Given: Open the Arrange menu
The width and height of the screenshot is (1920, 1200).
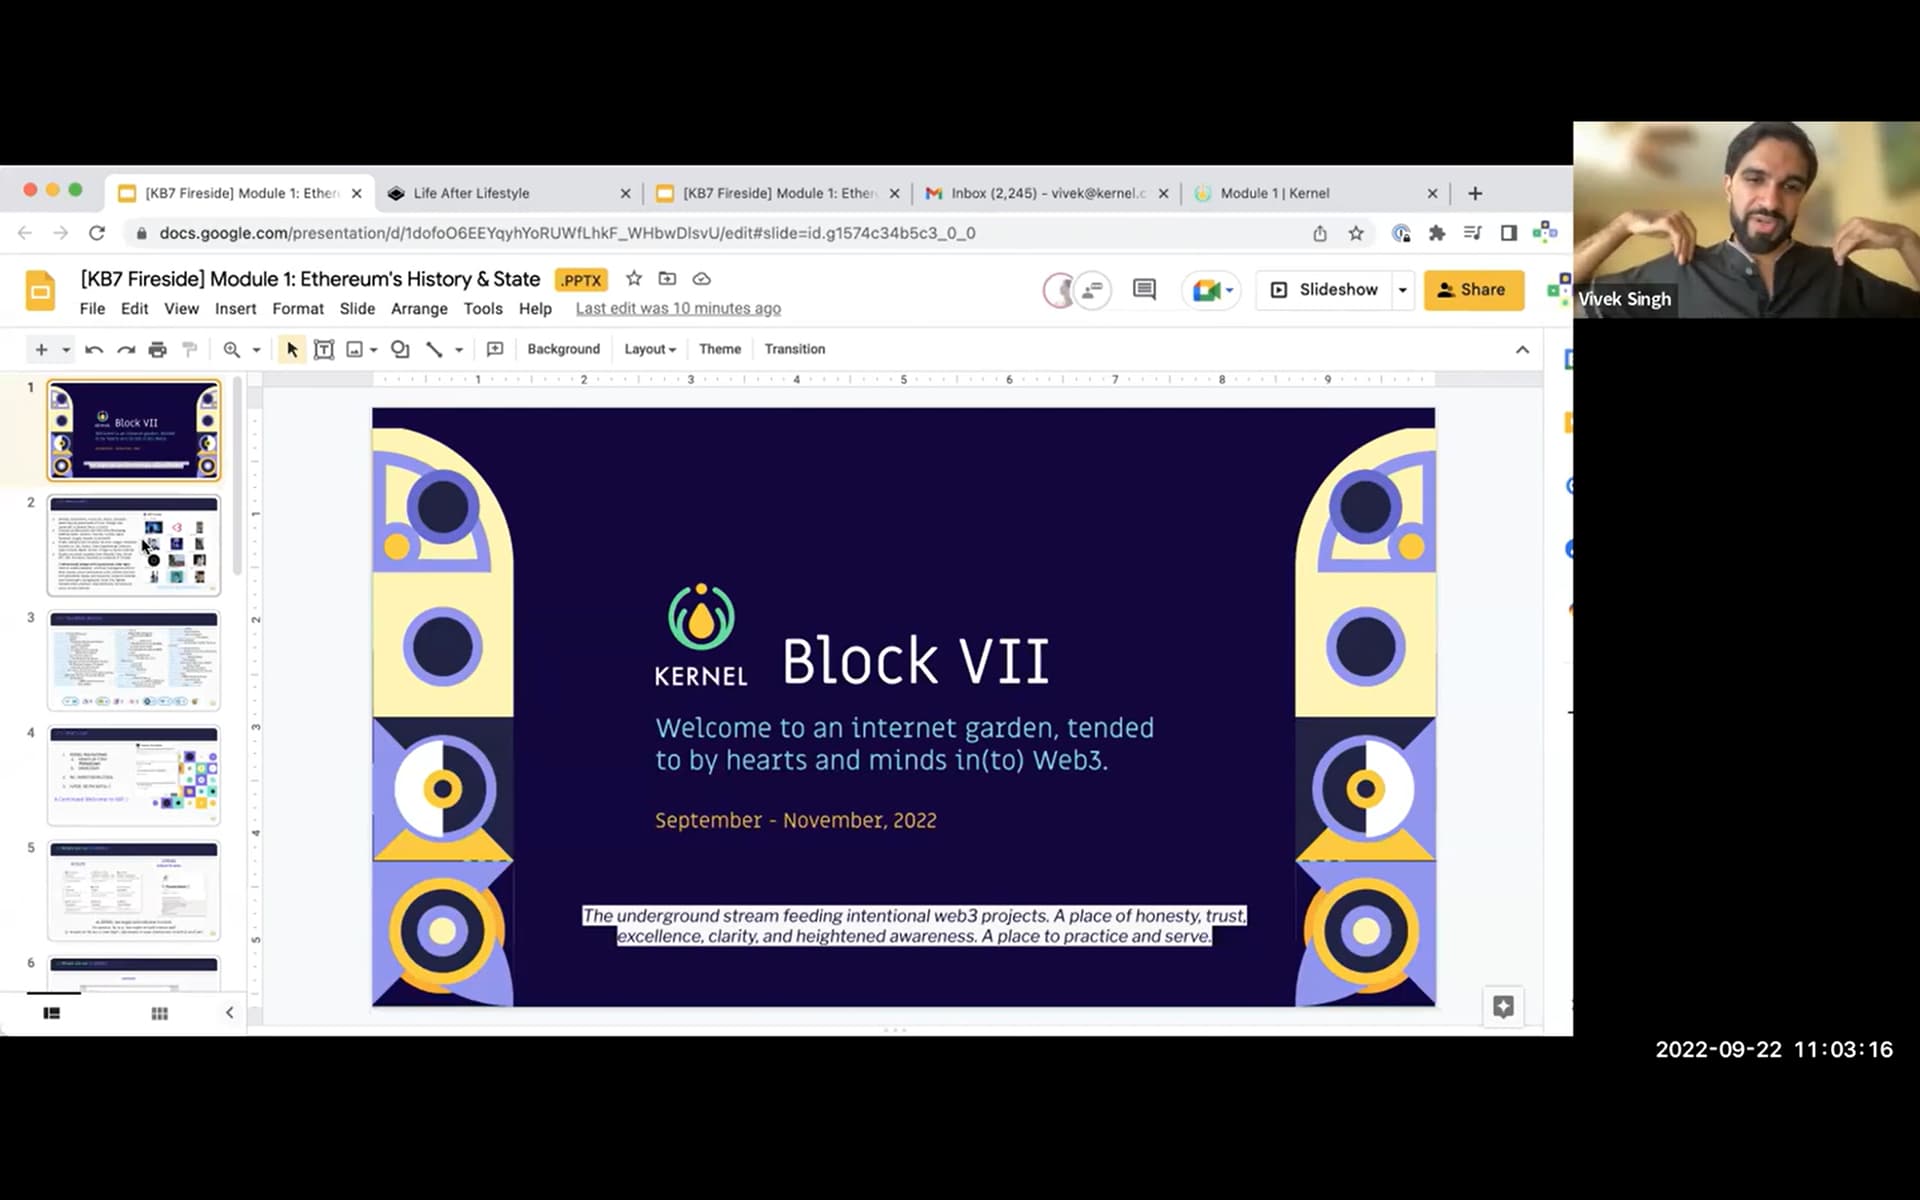Looking at the screenshot, I should [419, 309].
